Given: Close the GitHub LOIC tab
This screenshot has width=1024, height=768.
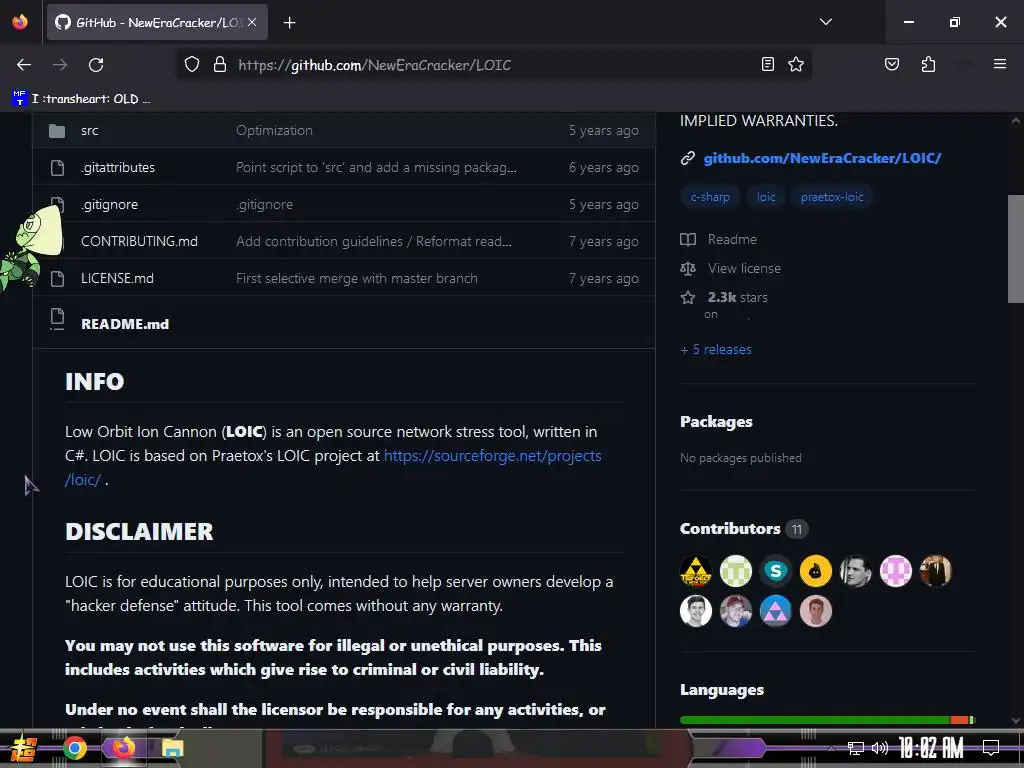Looking at the screenshot, I should click(252, 22).
